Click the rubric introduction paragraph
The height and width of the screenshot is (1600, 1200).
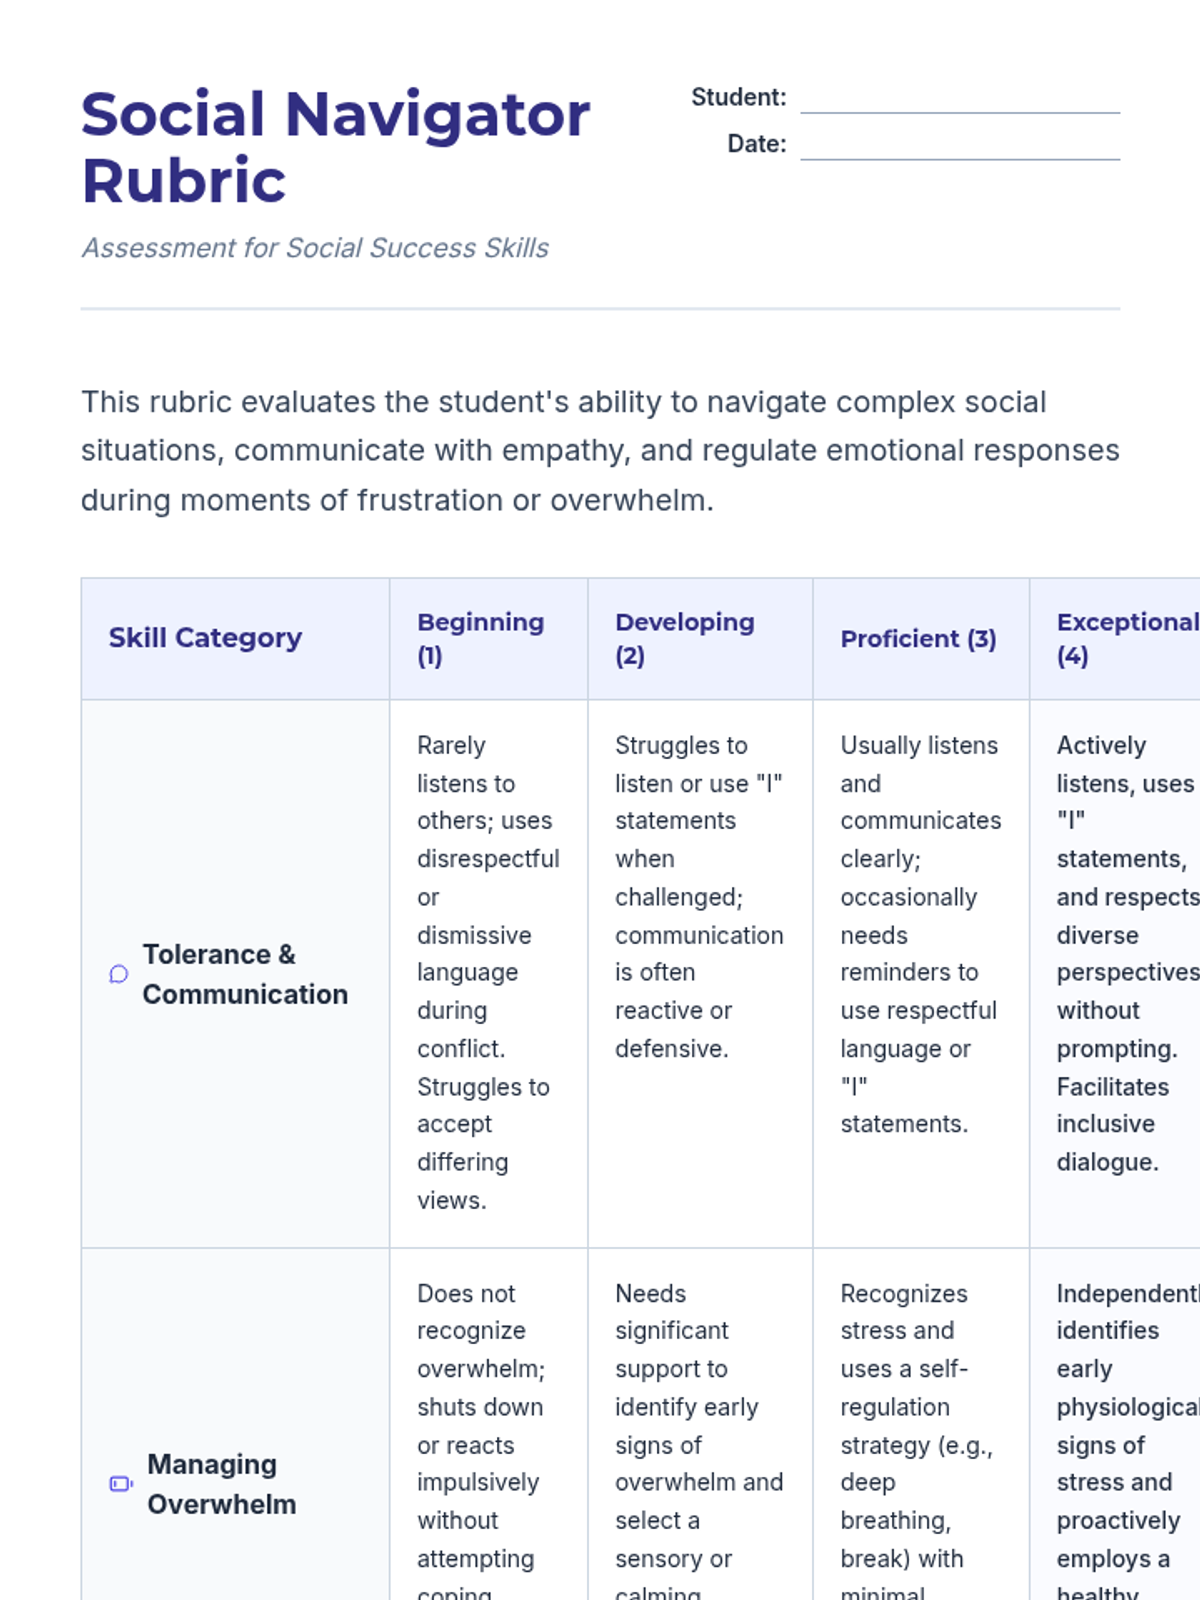(600, 451)
